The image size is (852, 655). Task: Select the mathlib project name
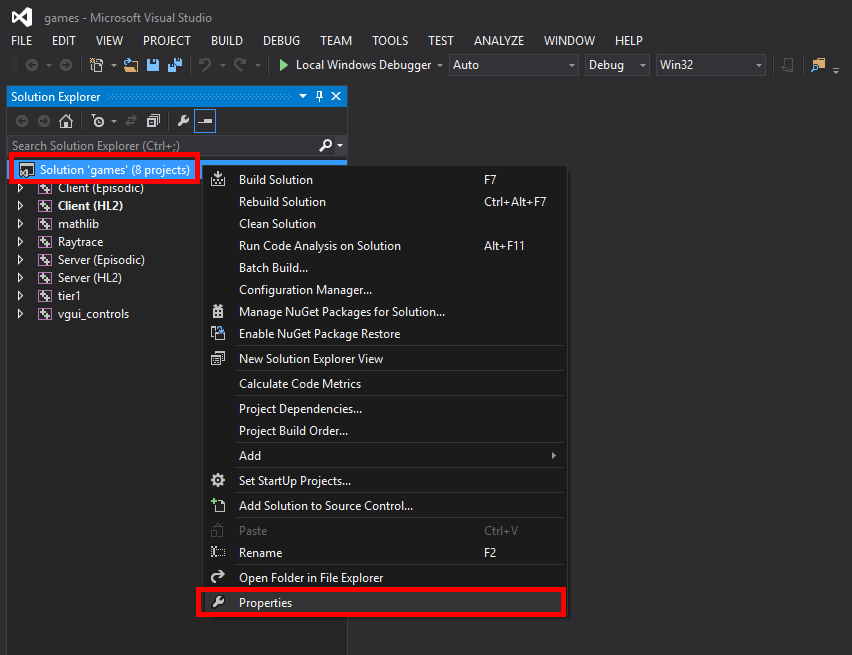coord(78,224)
